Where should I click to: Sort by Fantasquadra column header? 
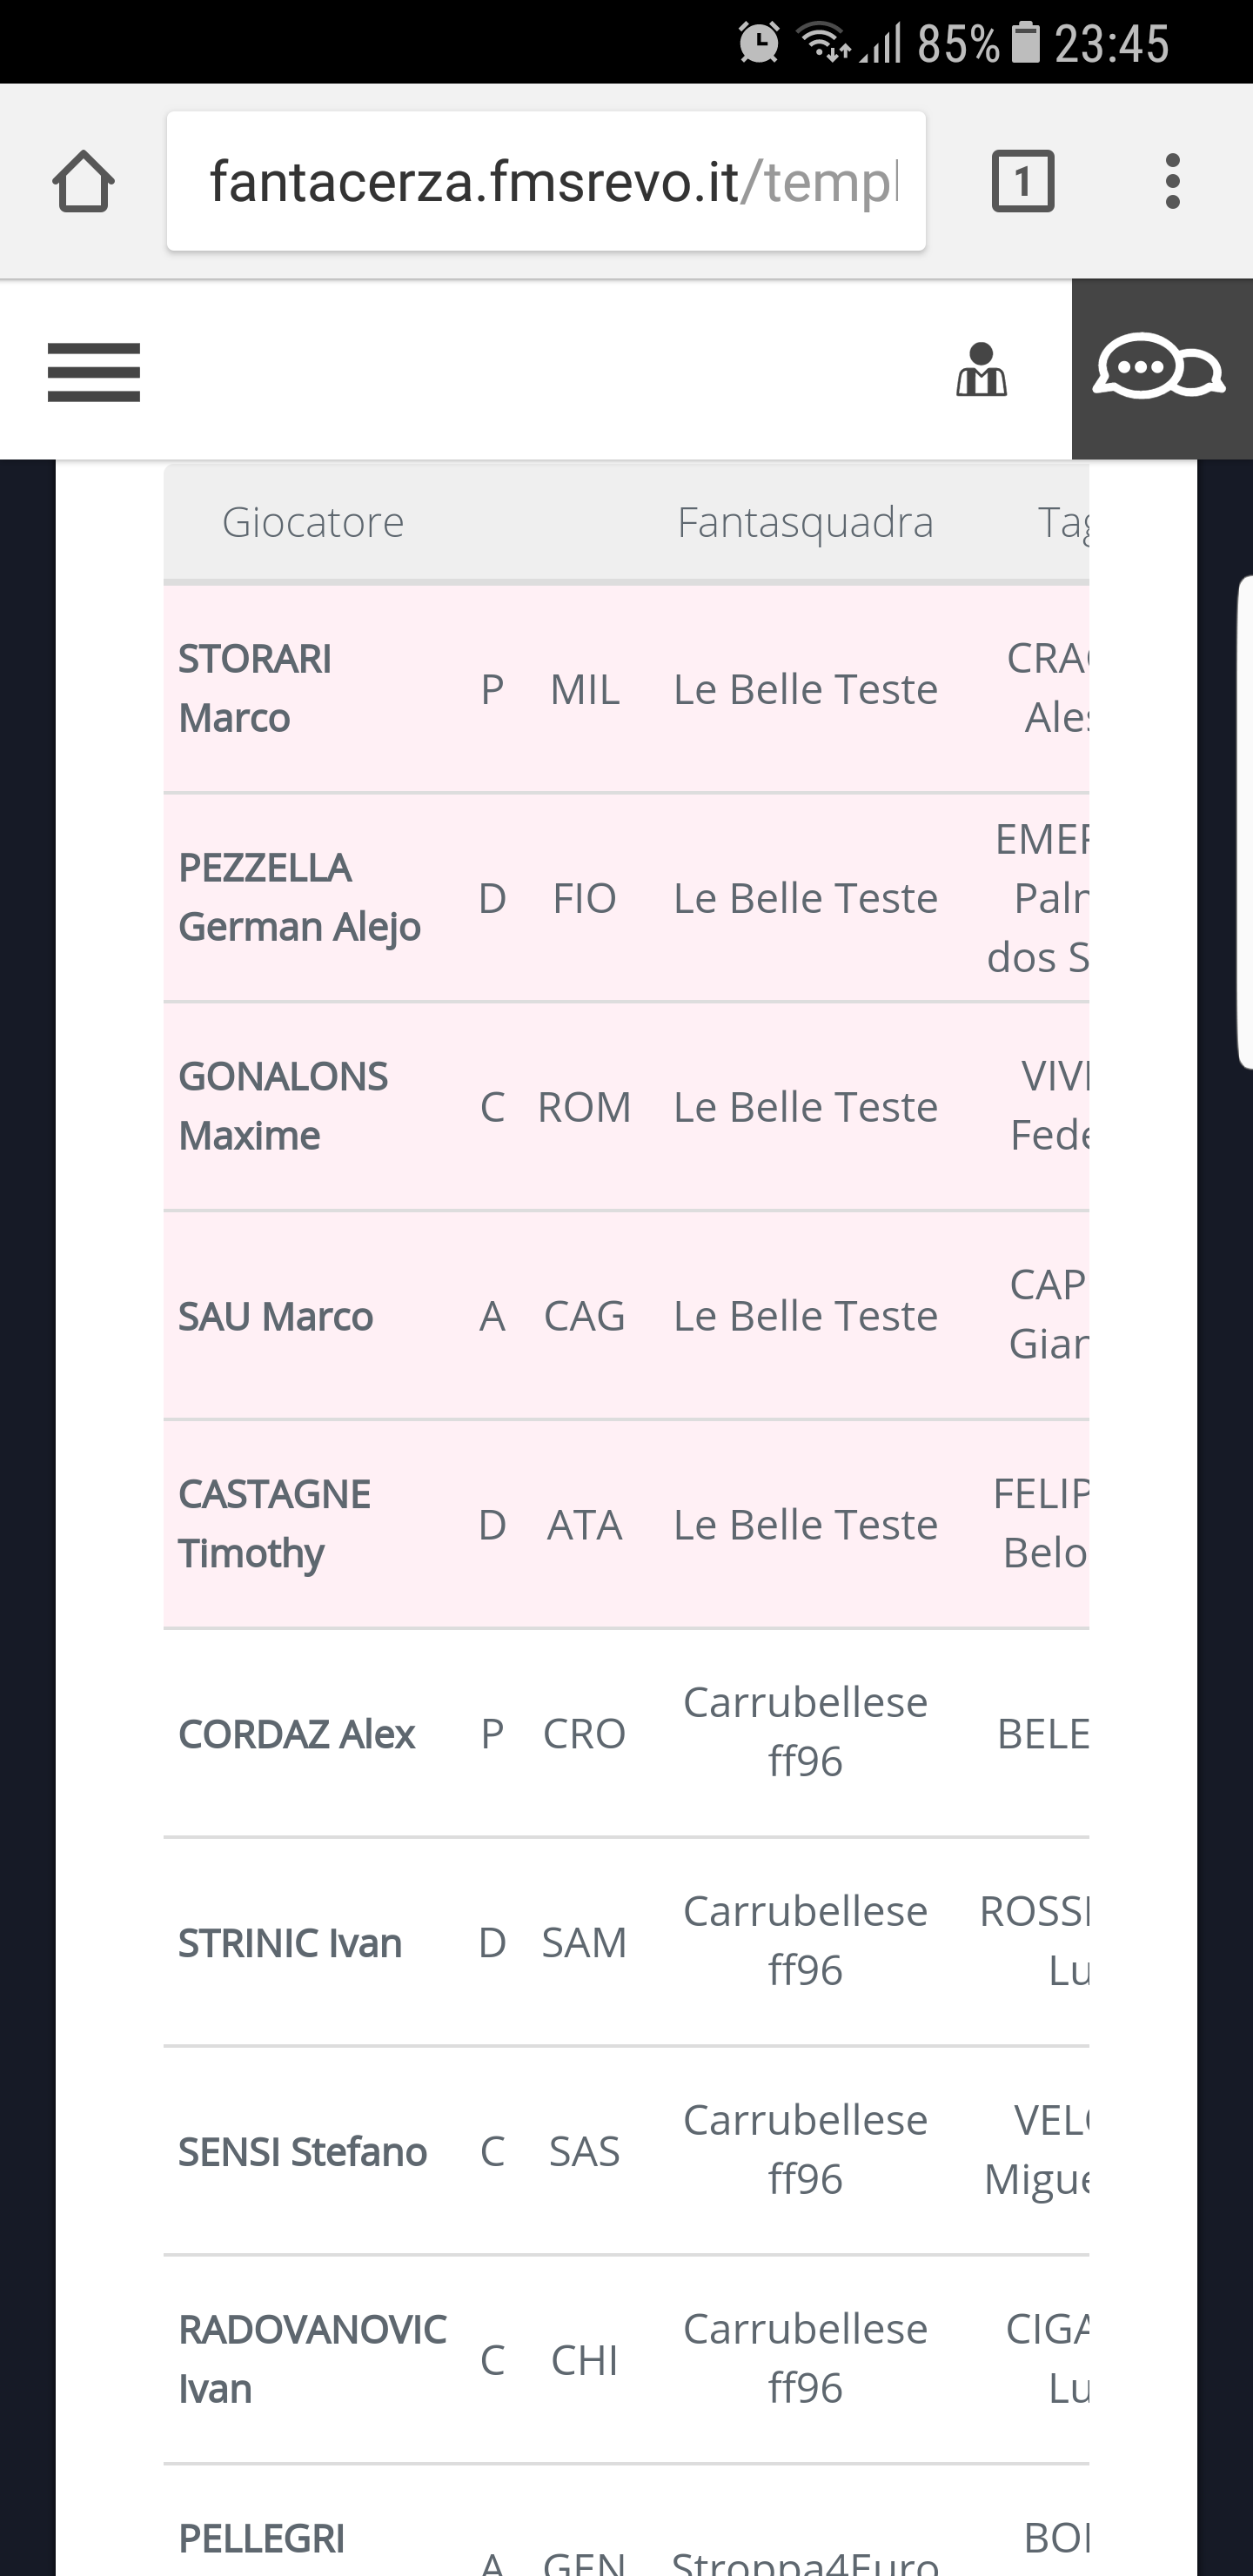pyautogui.click(x=805, y=523)
